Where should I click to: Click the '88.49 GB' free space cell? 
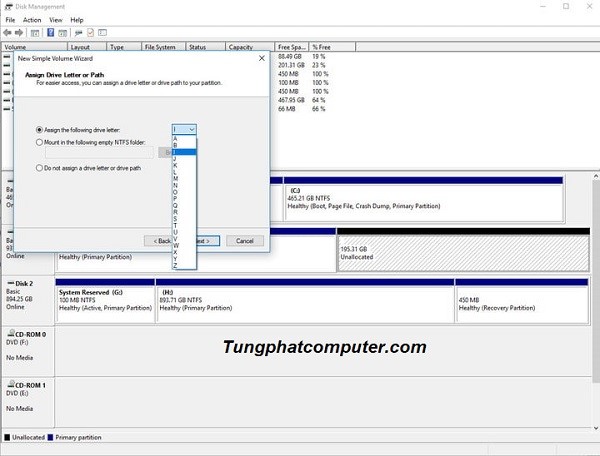click(x=290, y=56)
